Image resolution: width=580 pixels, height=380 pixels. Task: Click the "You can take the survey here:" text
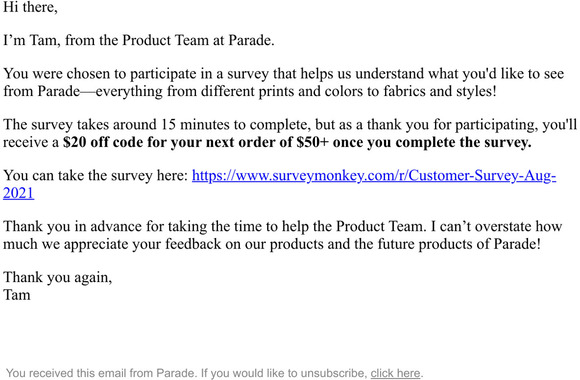(x=96, y=175)
